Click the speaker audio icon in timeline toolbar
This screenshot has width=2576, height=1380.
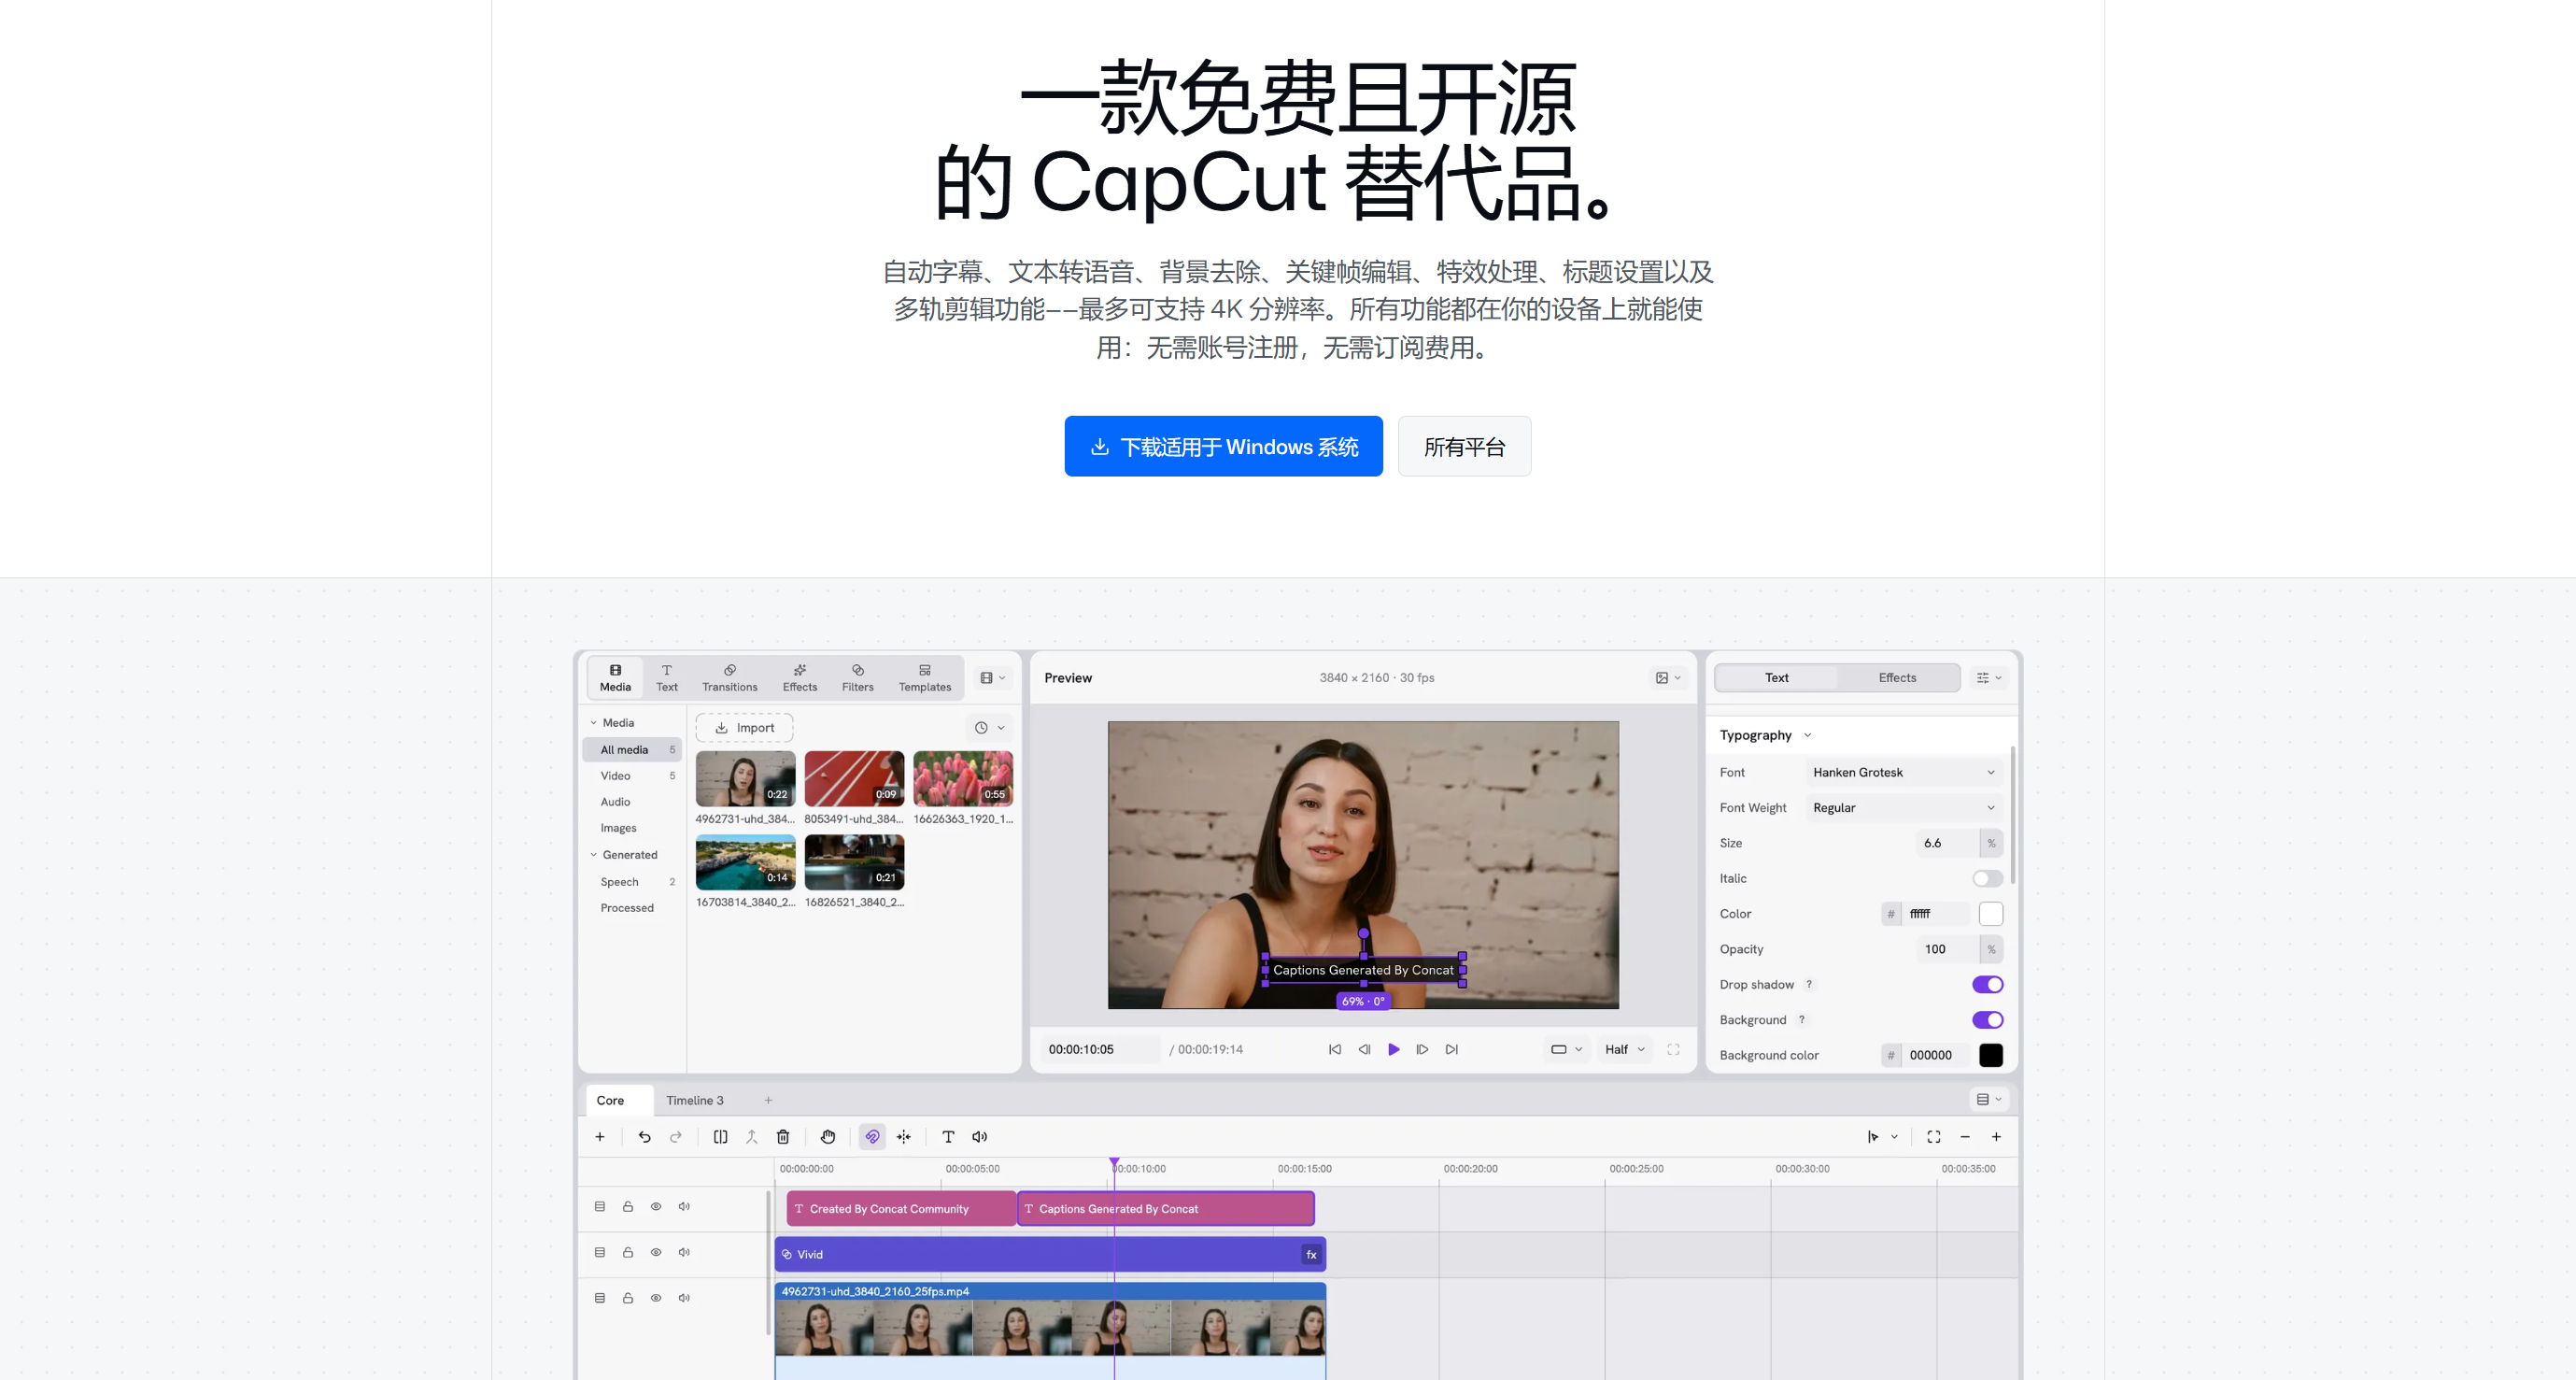coord(980,1137)
